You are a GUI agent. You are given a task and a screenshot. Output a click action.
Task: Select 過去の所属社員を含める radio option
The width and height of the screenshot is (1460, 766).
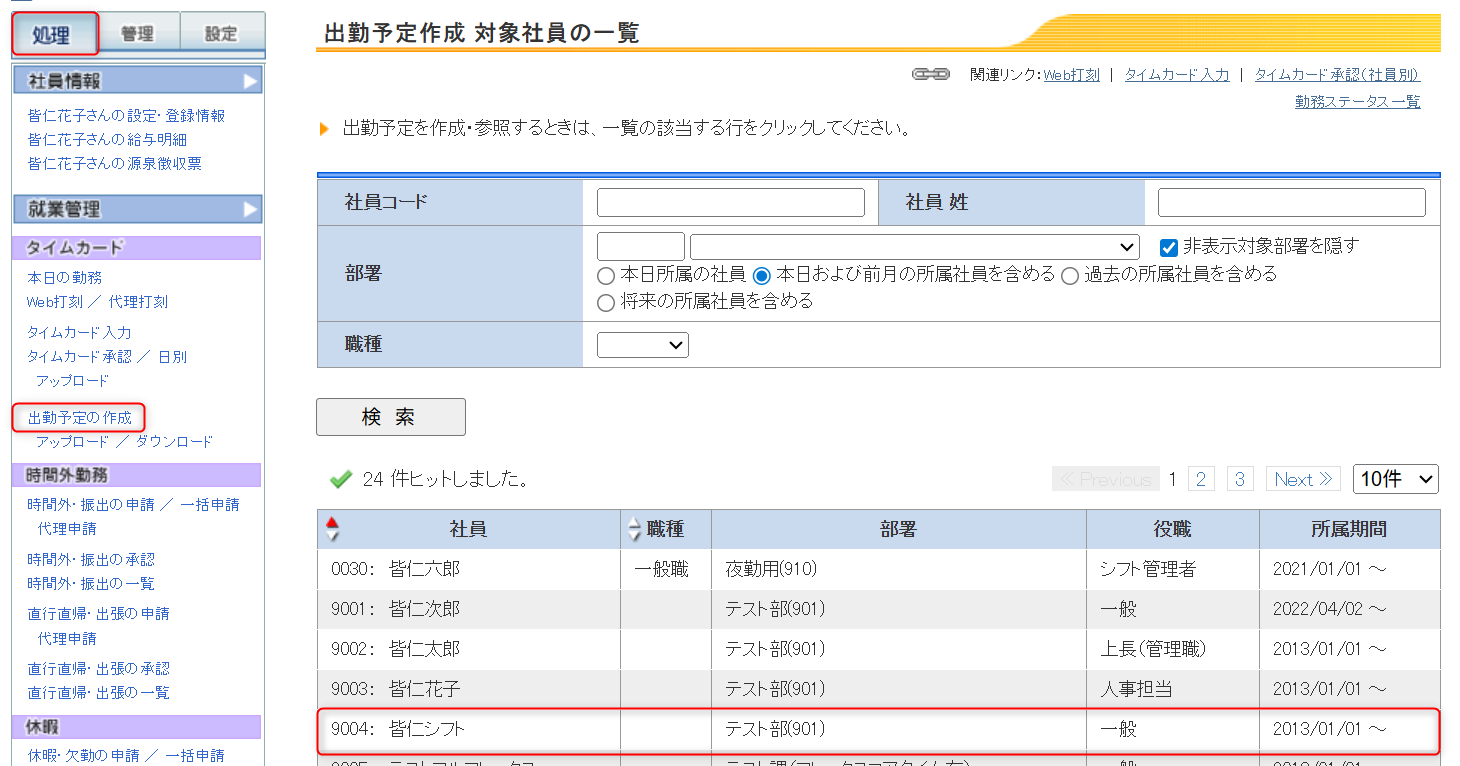click(x=1070, y=275)
